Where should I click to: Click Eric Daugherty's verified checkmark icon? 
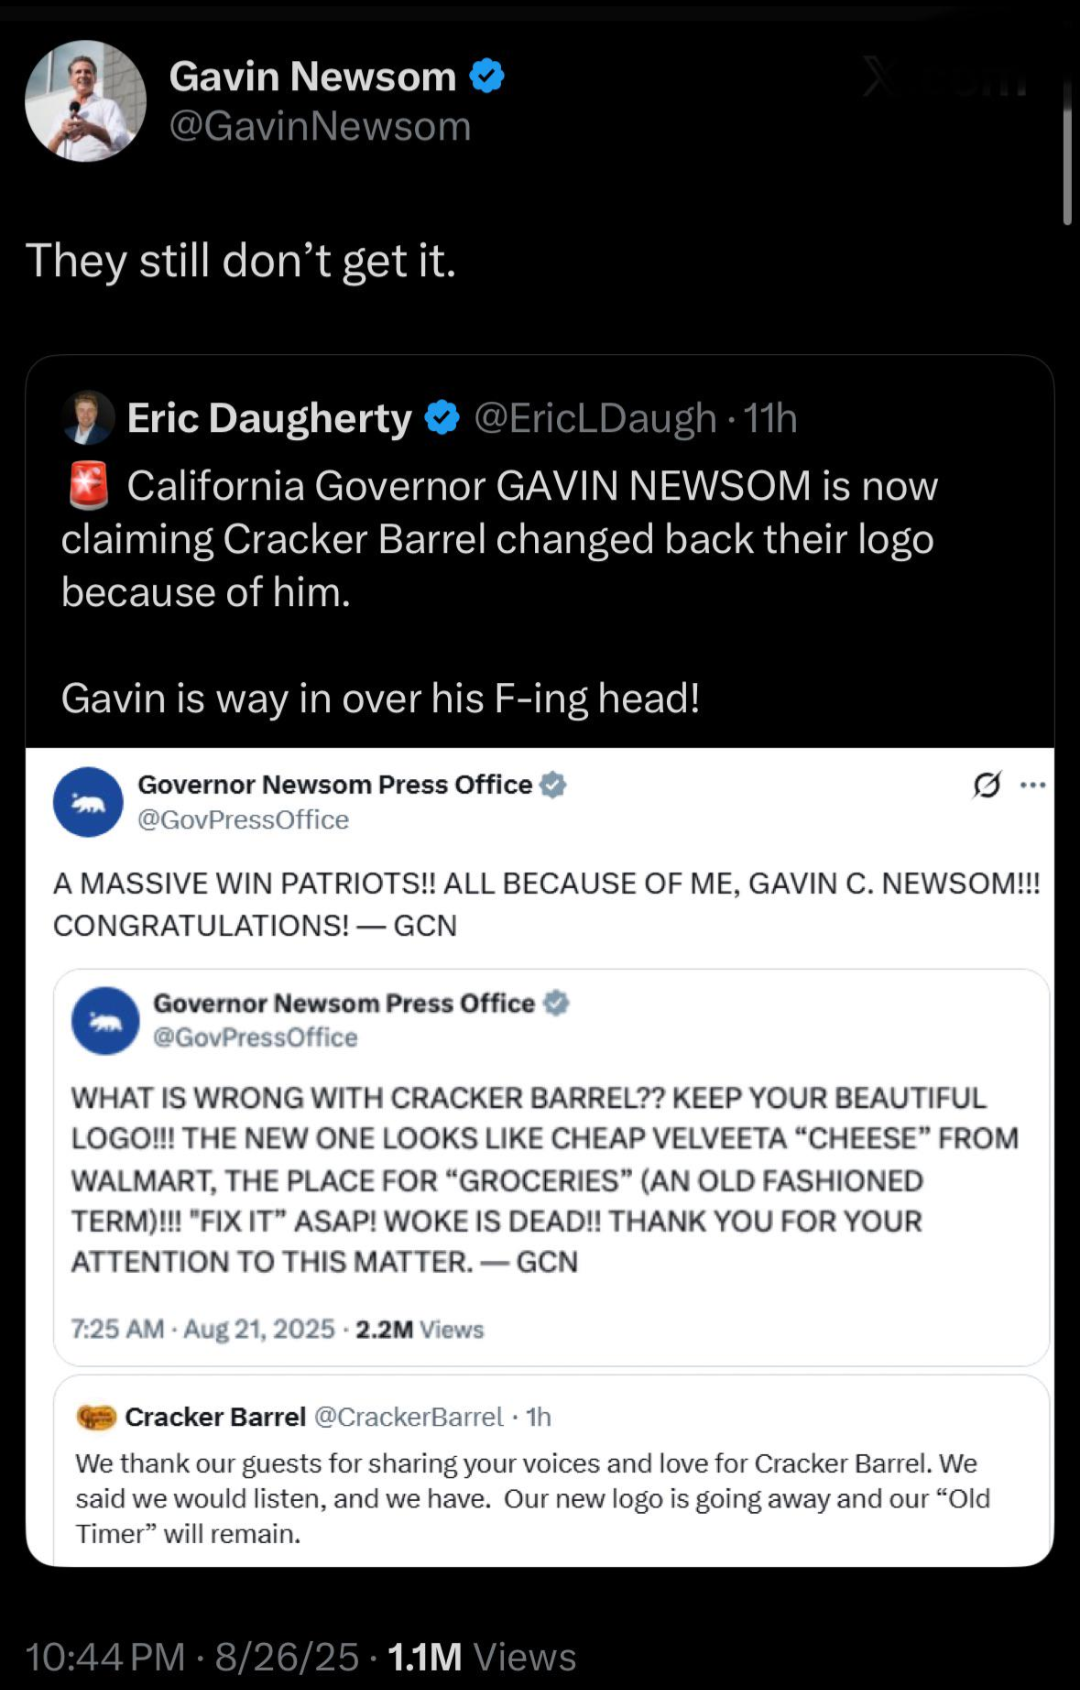442,418
